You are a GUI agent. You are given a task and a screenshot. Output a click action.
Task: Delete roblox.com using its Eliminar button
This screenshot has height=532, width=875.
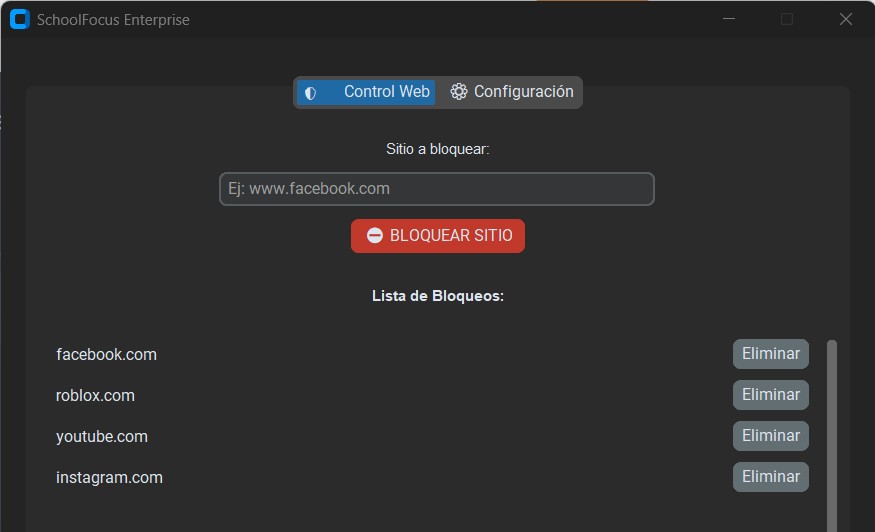771,395
